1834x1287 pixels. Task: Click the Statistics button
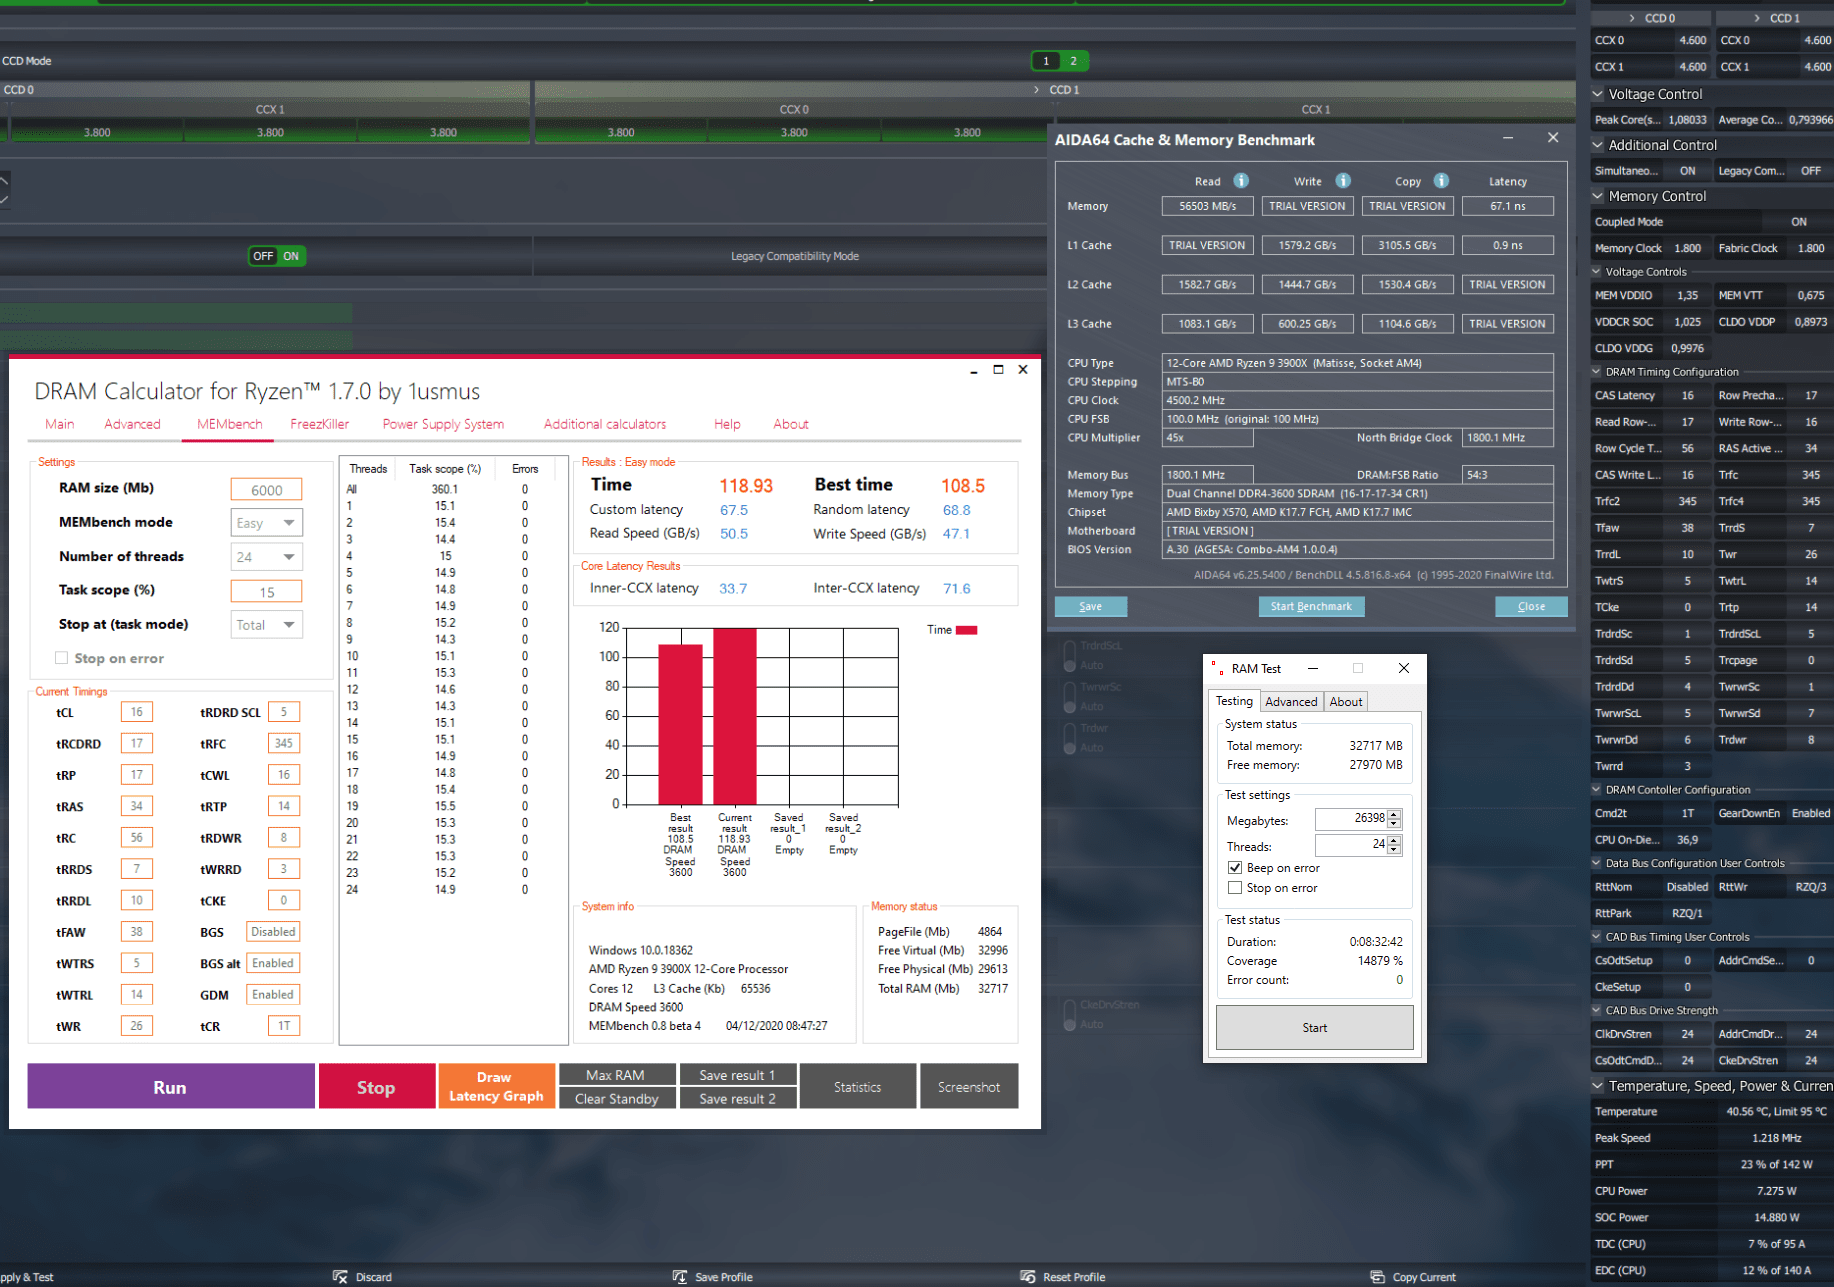858,1087
